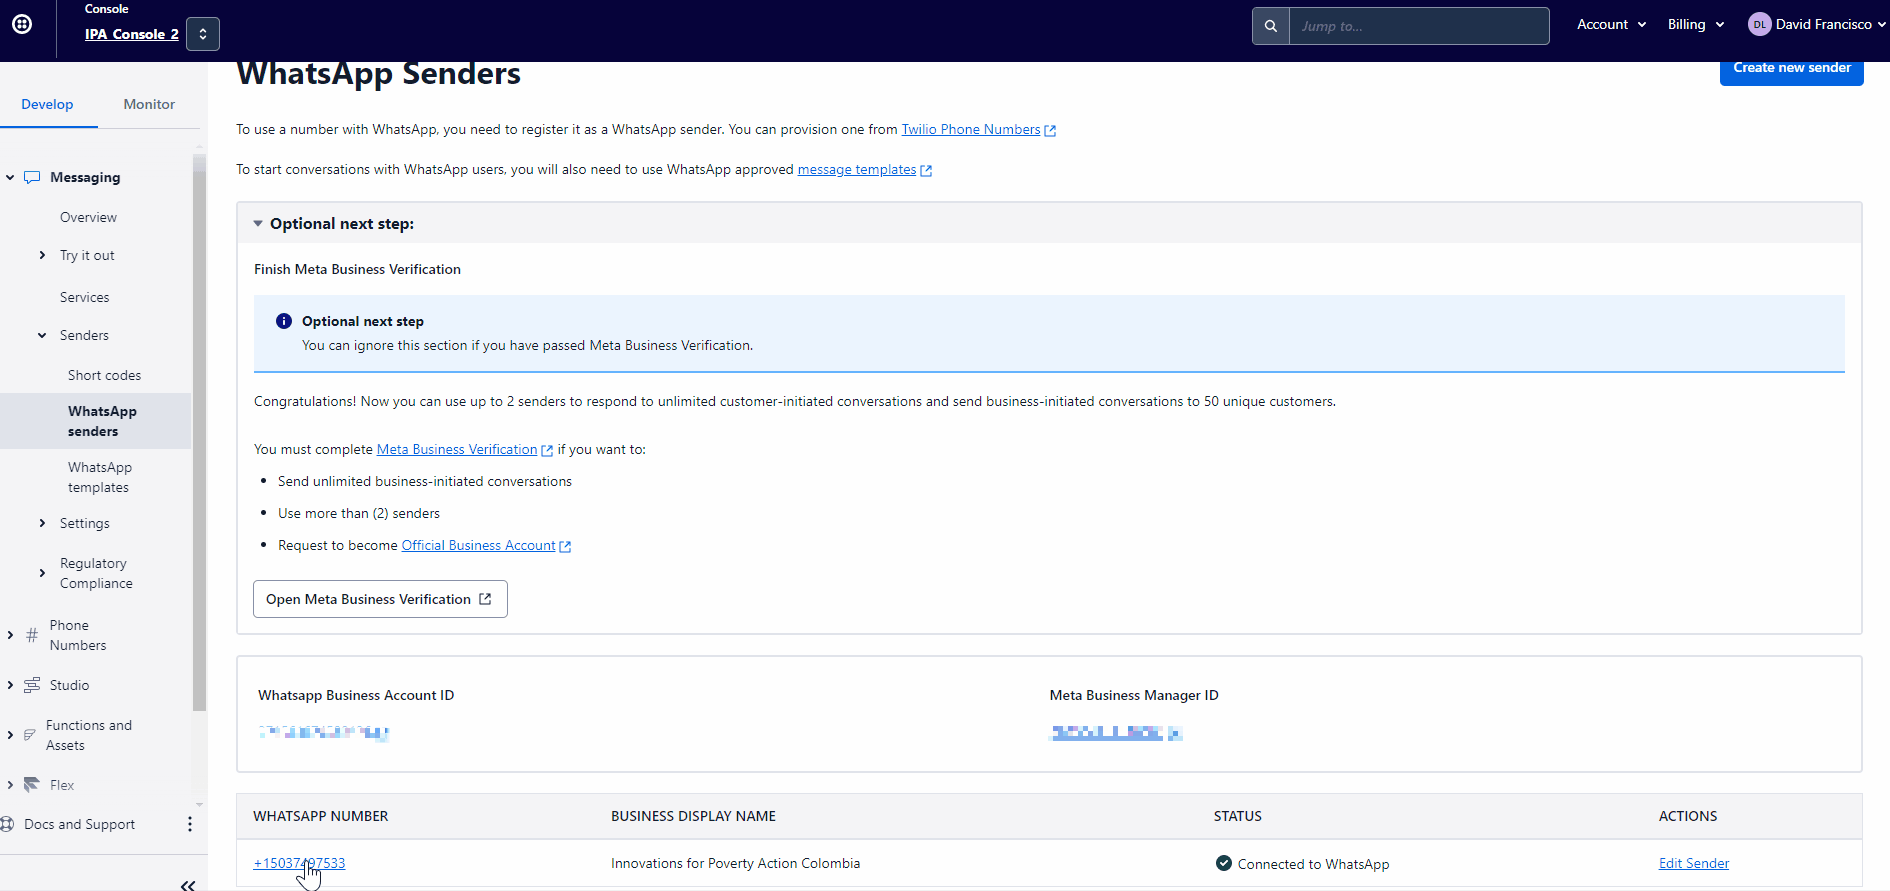Open message templates link

point(857,169)
